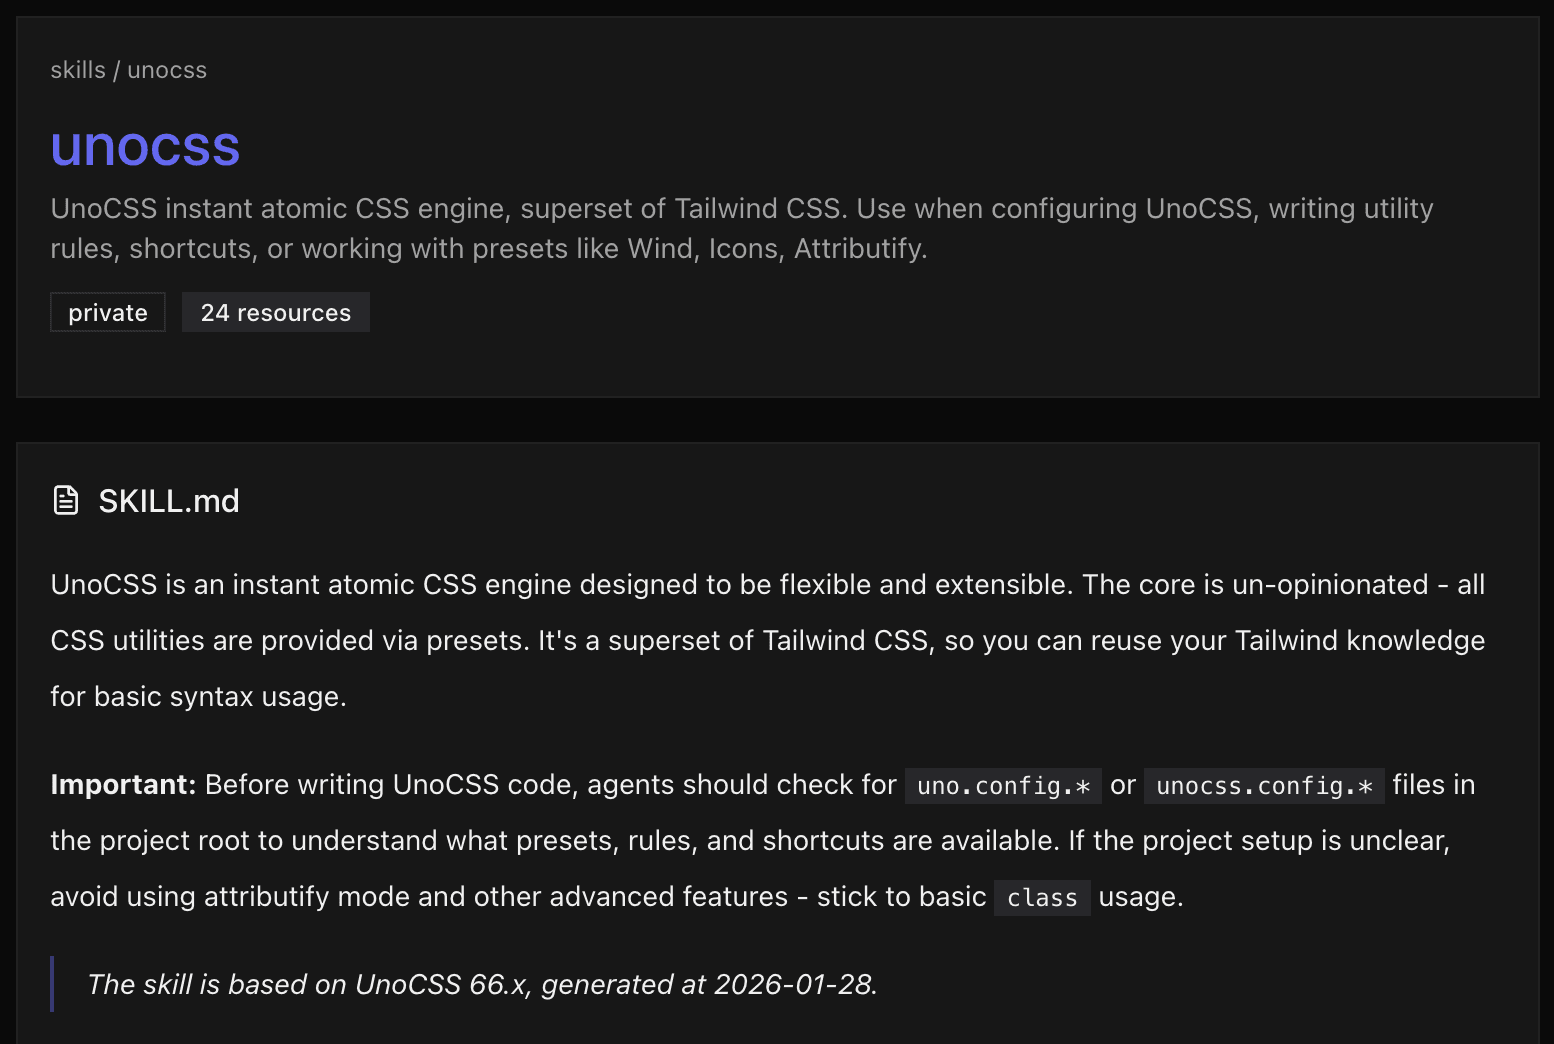The width and height of the screenshot is (1554, 1044).
Task: Click the blockquote's left vertical bar
Action: point(52,985)
